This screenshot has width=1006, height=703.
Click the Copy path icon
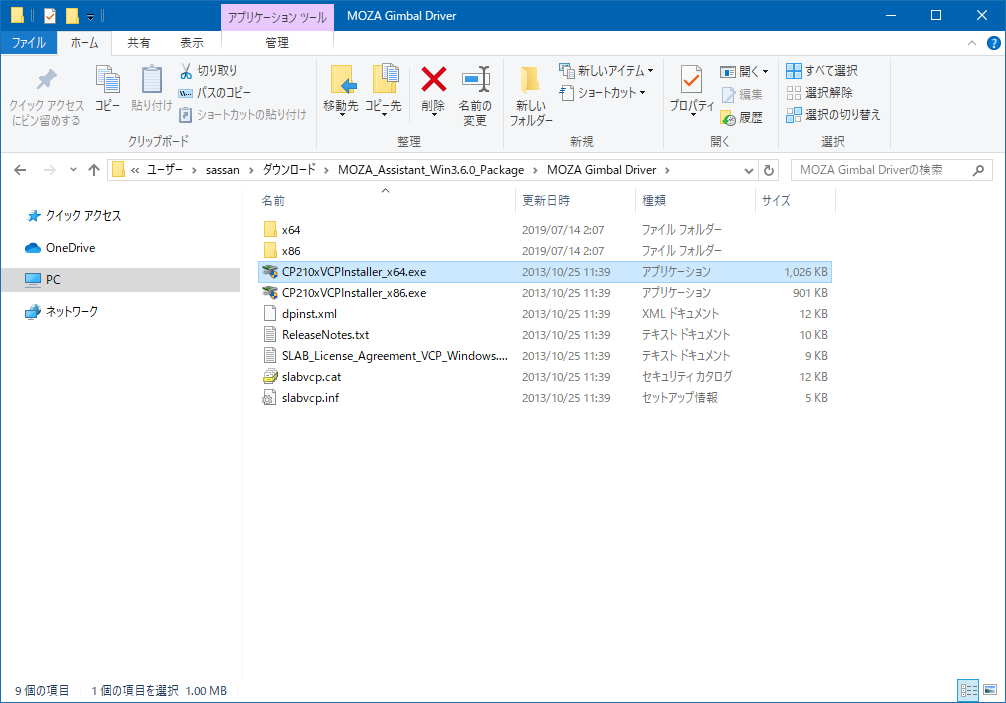[x=185, y=93]
